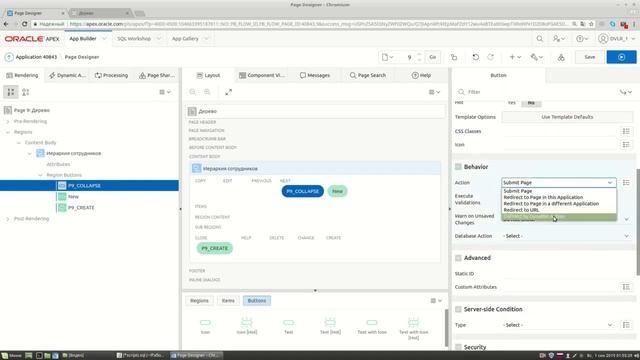Click the search icon in the header
Image resolution: width=640 pixels, height=360 pixels.
pos(540,39)
